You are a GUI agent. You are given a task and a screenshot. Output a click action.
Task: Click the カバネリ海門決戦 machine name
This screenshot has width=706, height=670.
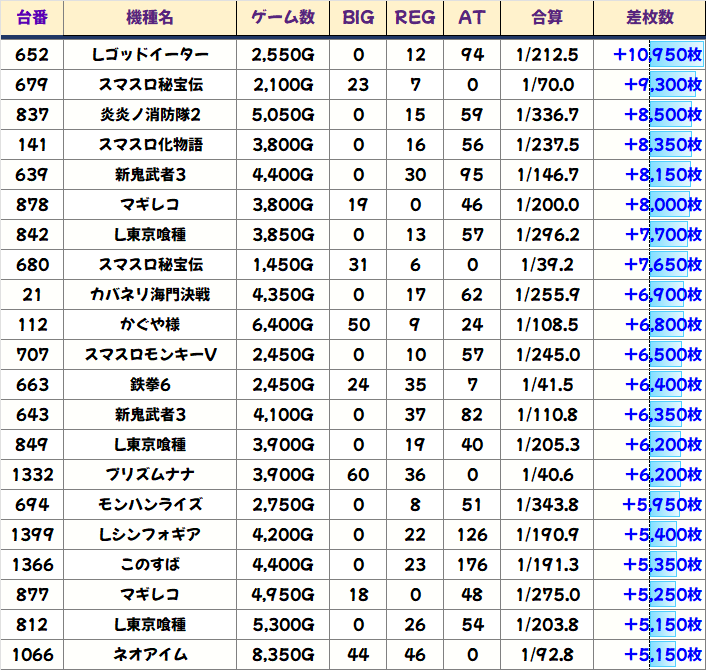(152, 294)
